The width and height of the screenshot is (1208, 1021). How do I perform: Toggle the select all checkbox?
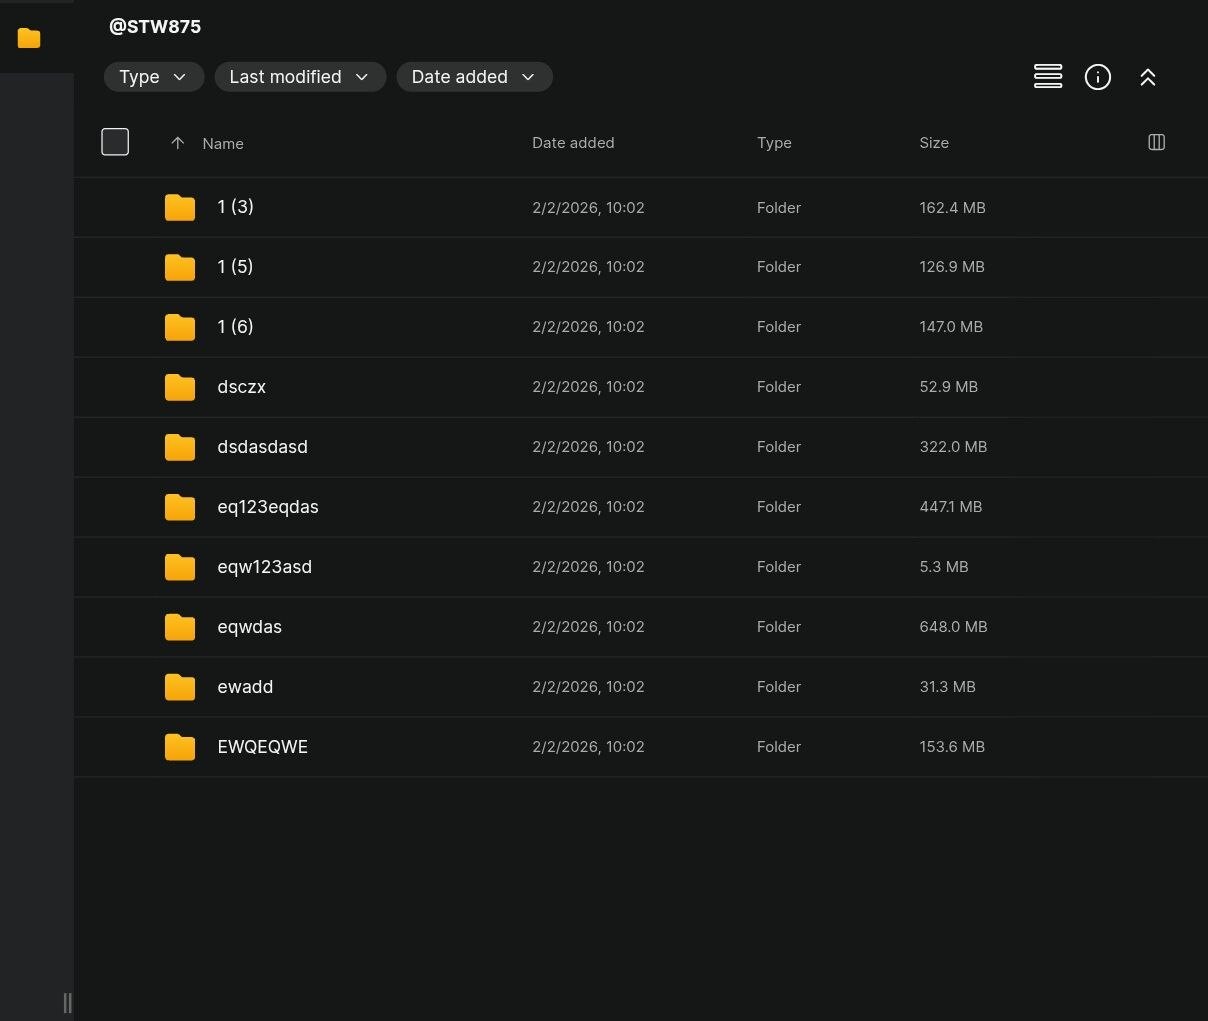pos(115,142)
